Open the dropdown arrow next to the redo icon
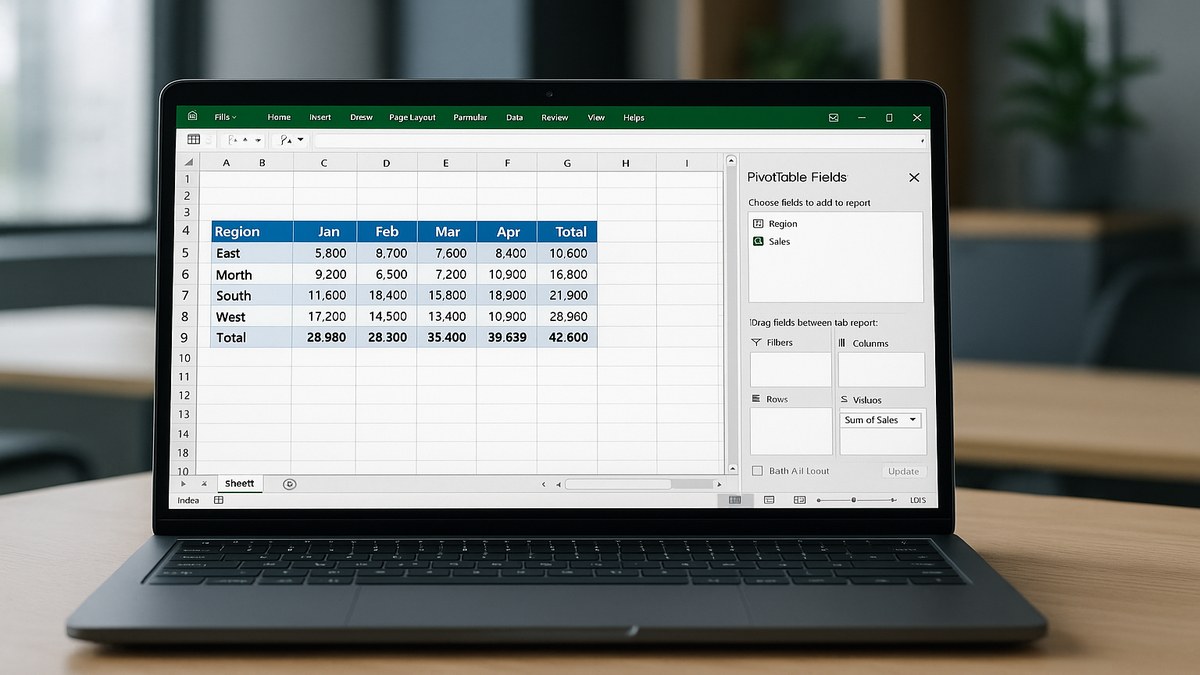Screen dimensions: 1200x675 (x=299, y=140)
